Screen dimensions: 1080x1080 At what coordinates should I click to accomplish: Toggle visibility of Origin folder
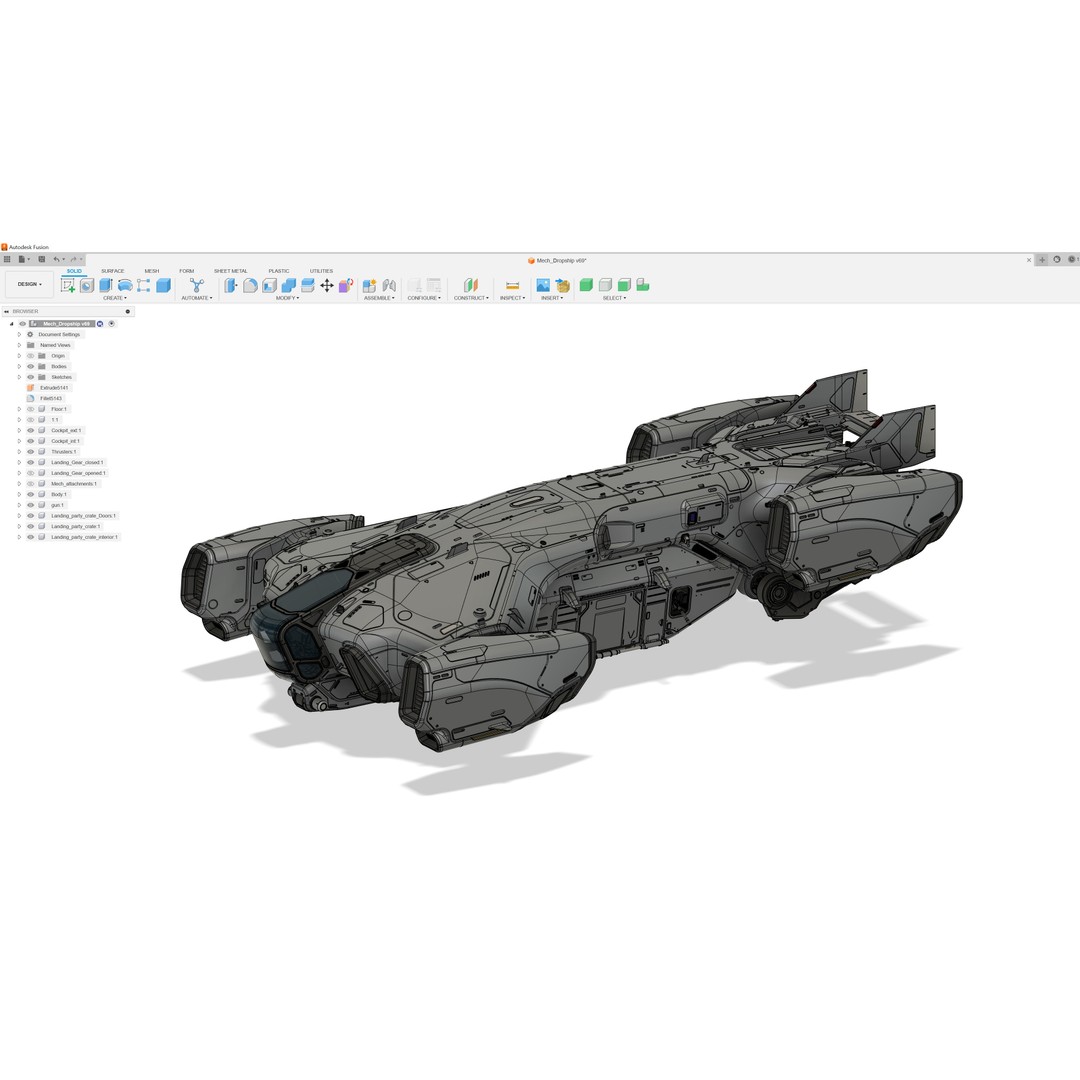pos(30,356)
